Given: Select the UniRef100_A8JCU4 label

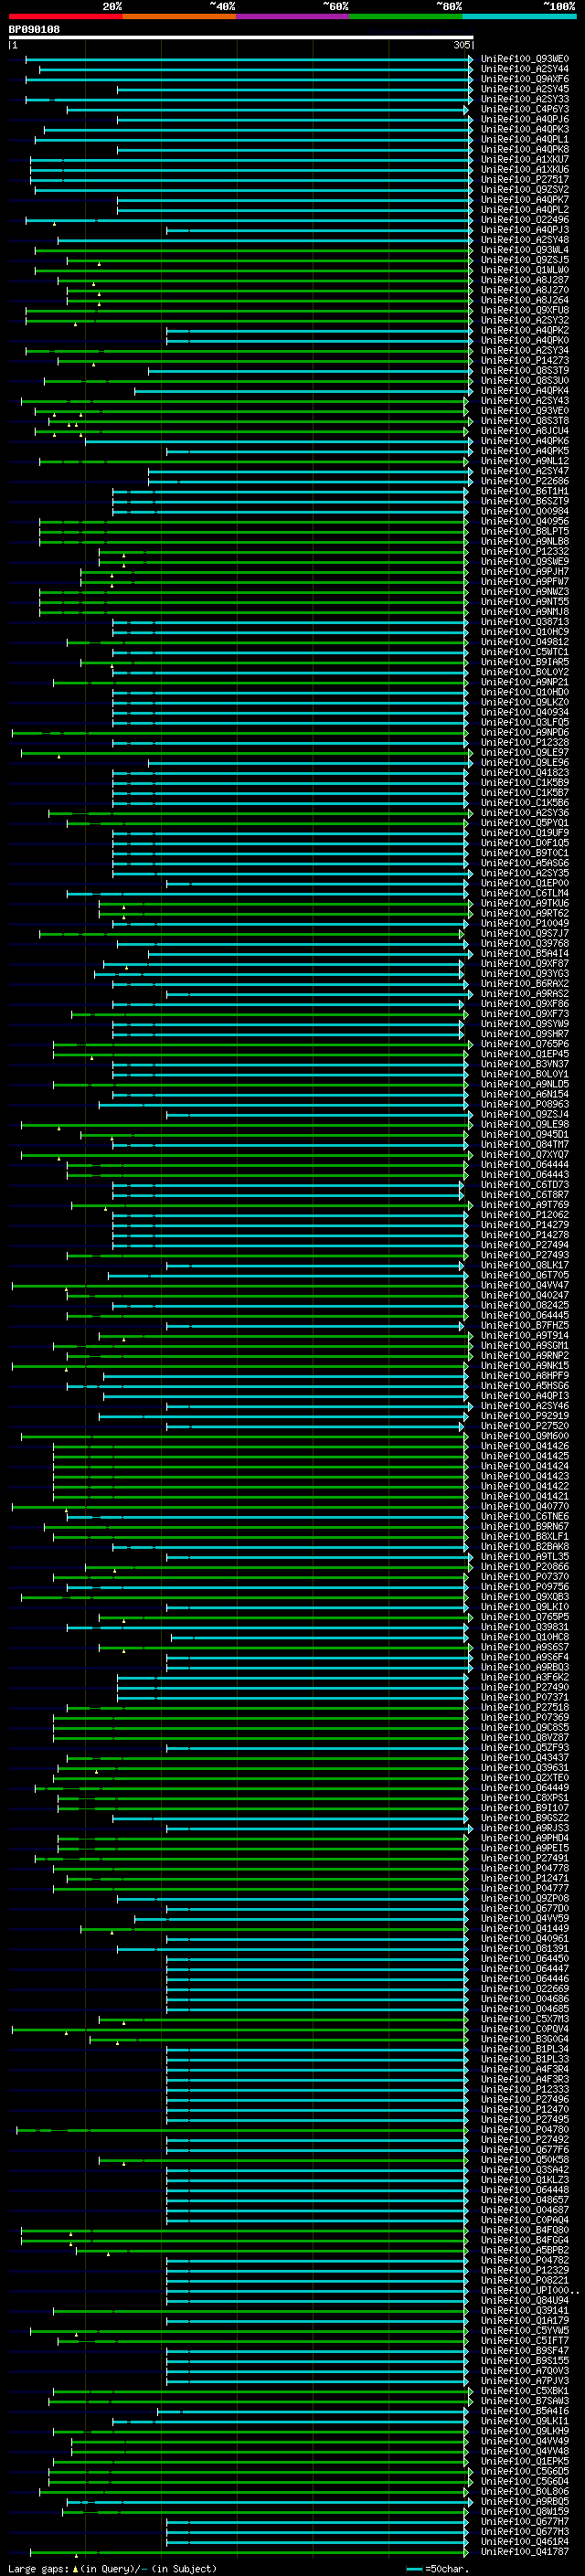Looking at the screenshot, I should [x=525, y=431].
